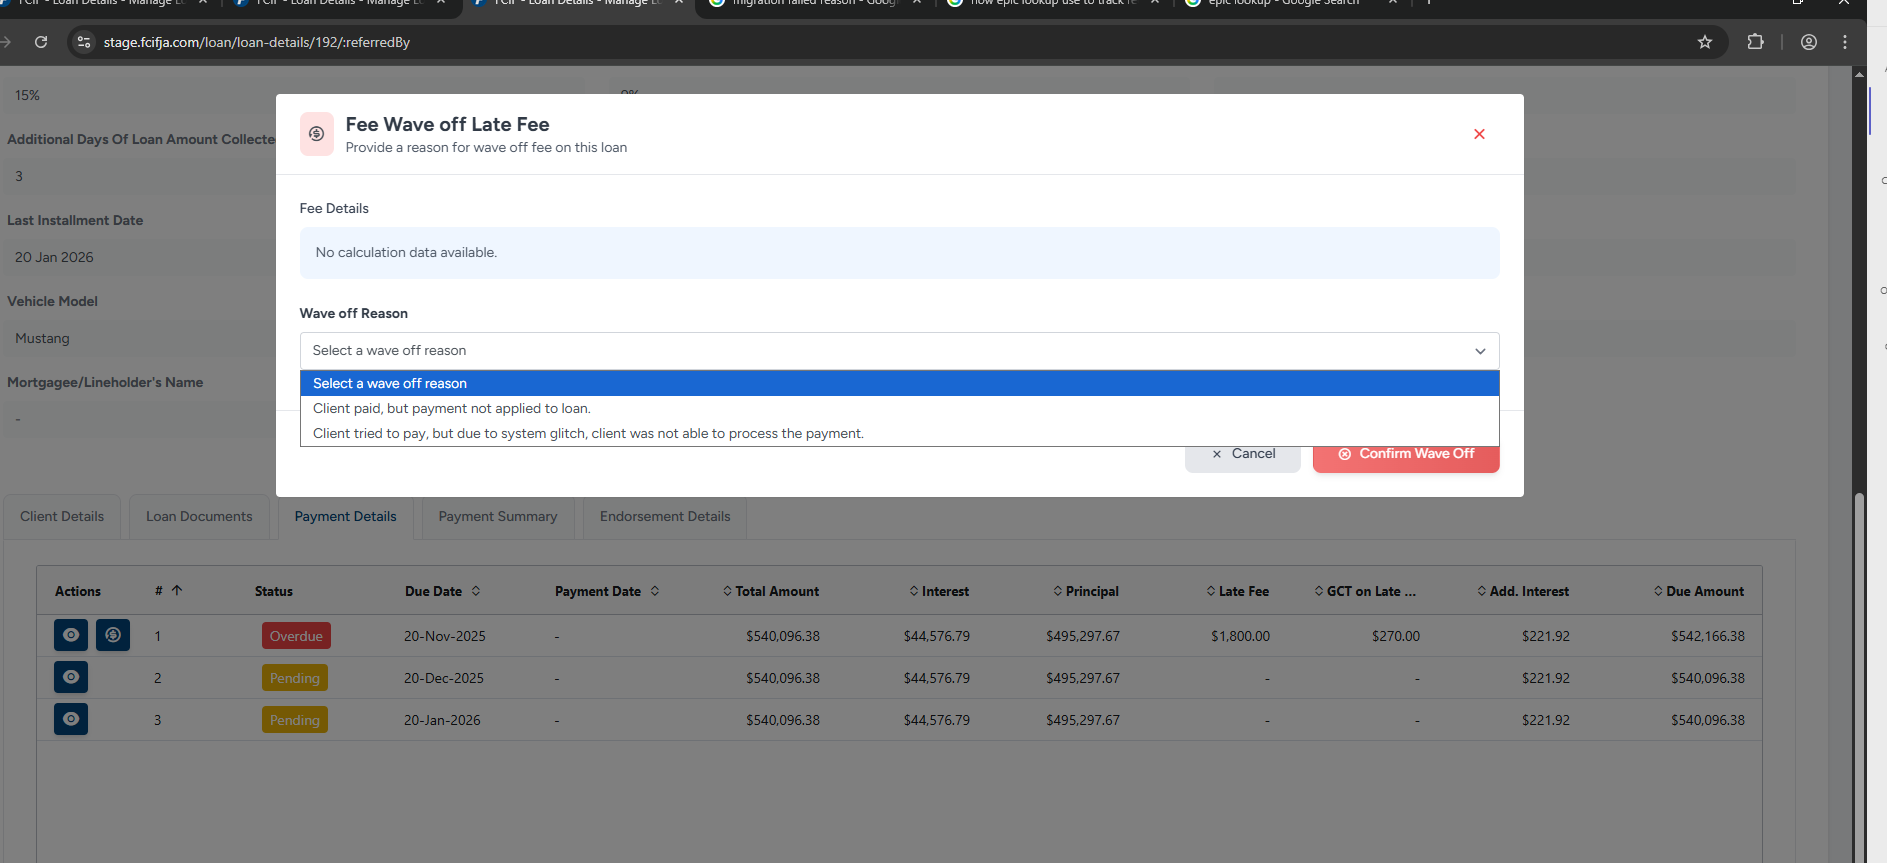Open the browser extensions puzzle icon

click(x=1755, y=42)
